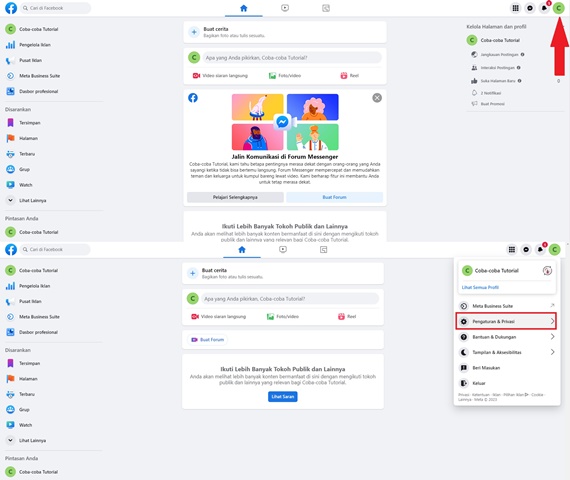570x480 pixels.
Task: Click the Buat Promosi megaphone icon
Action: (474, 104)
